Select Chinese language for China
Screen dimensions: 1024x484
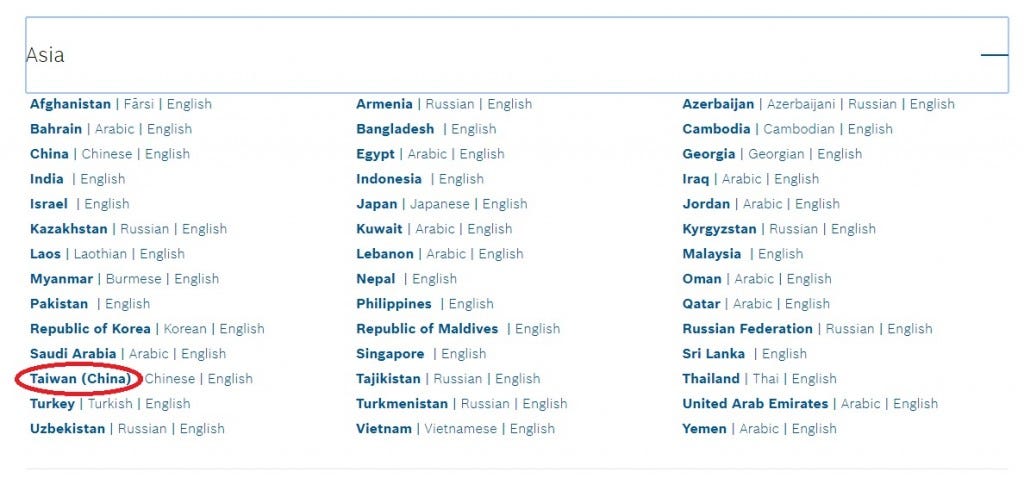pos(106,154)
